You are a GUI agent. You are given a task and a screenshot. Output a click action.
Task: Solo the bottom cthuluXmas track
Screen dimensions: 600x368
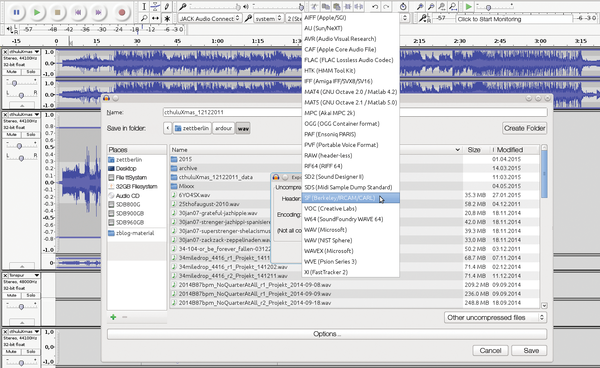pyautogui.click(x=31, y=351)
